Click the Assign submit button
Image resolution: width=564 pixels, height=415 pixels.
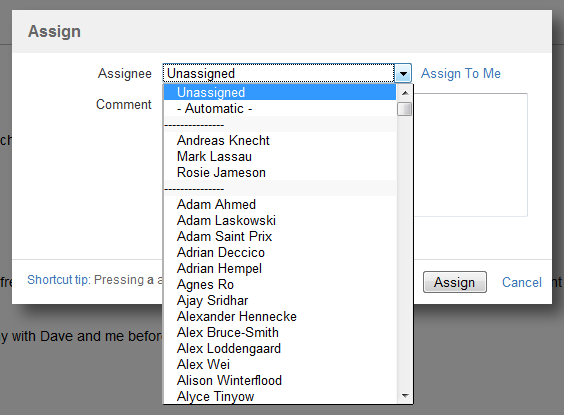[455, 282]
